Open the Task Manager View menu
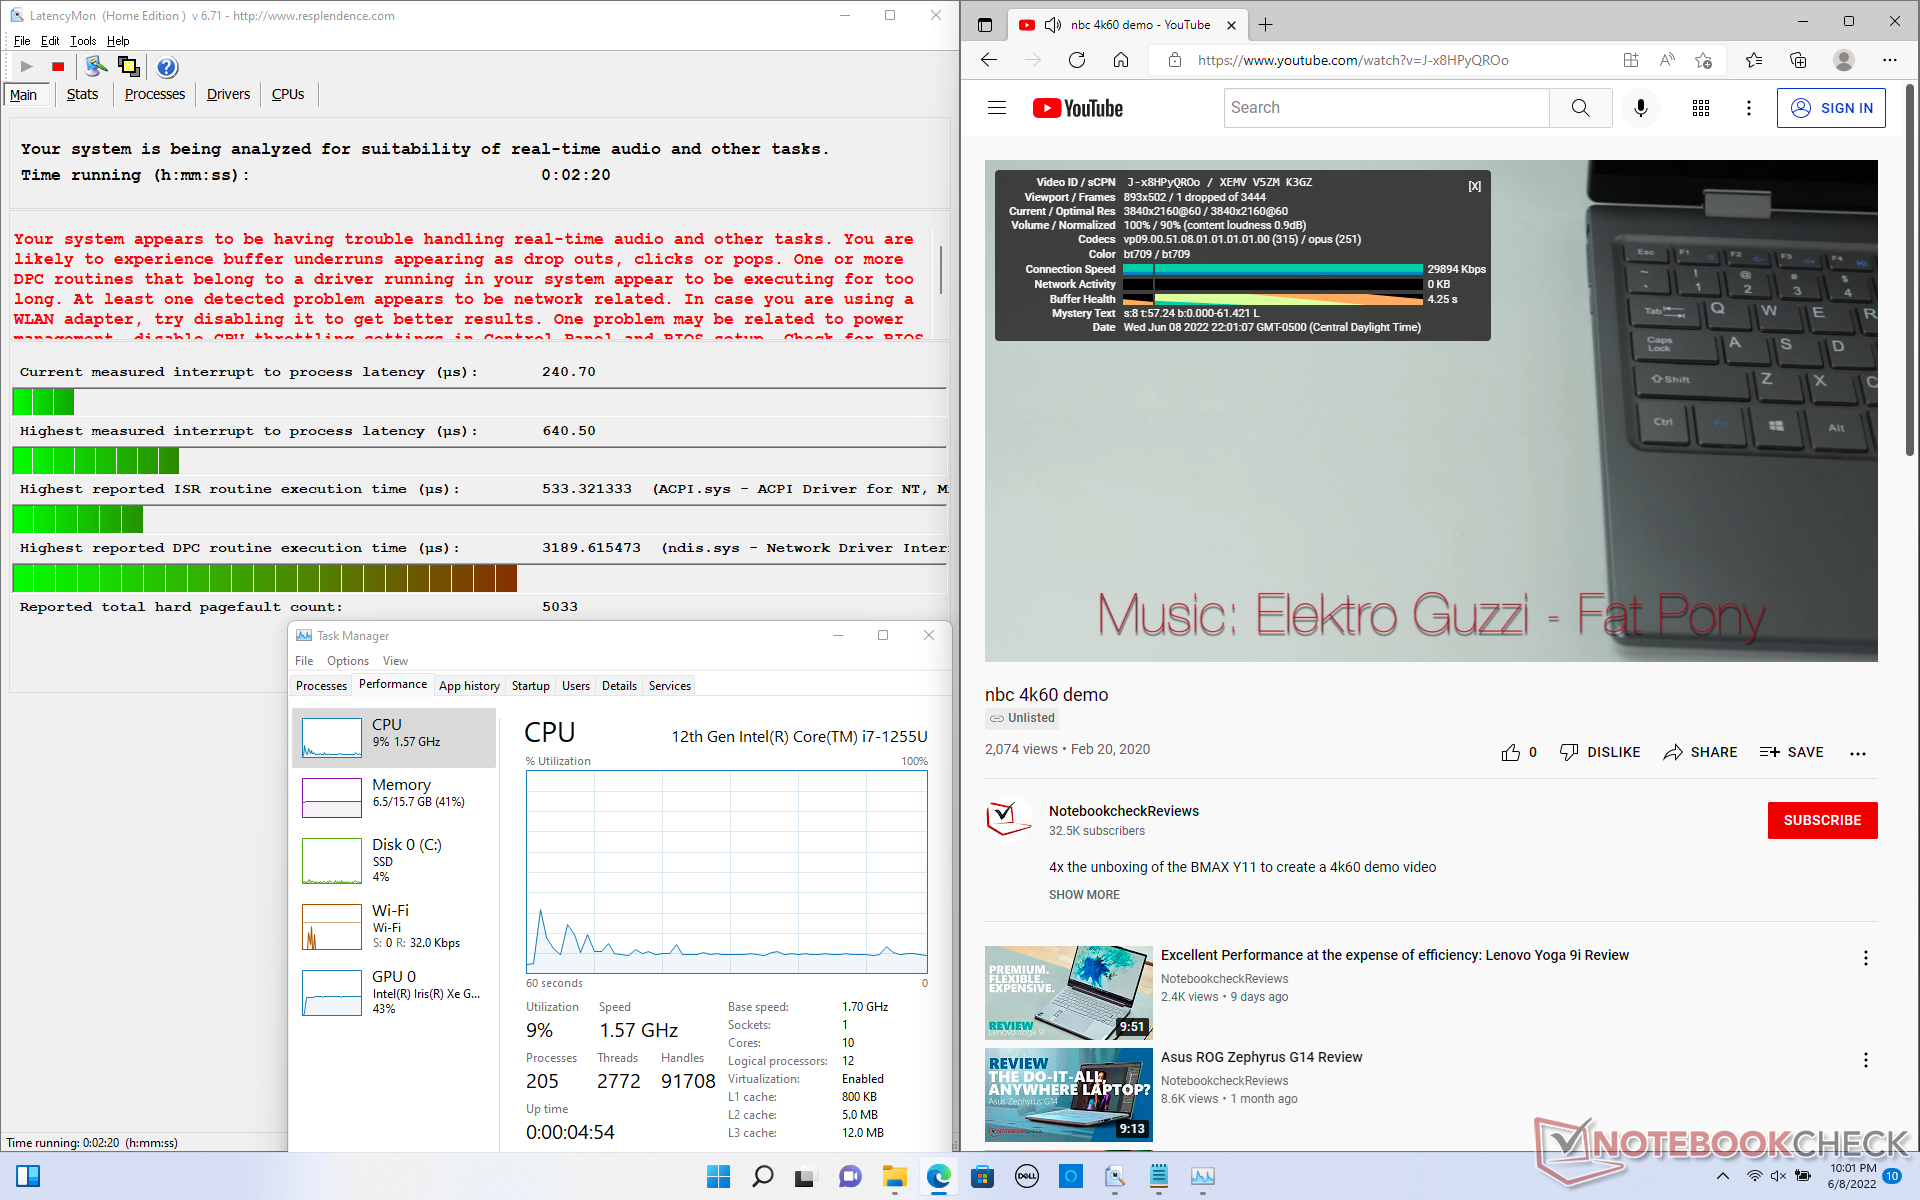Screen dimensions: 1920x1200 click(395, 661)
